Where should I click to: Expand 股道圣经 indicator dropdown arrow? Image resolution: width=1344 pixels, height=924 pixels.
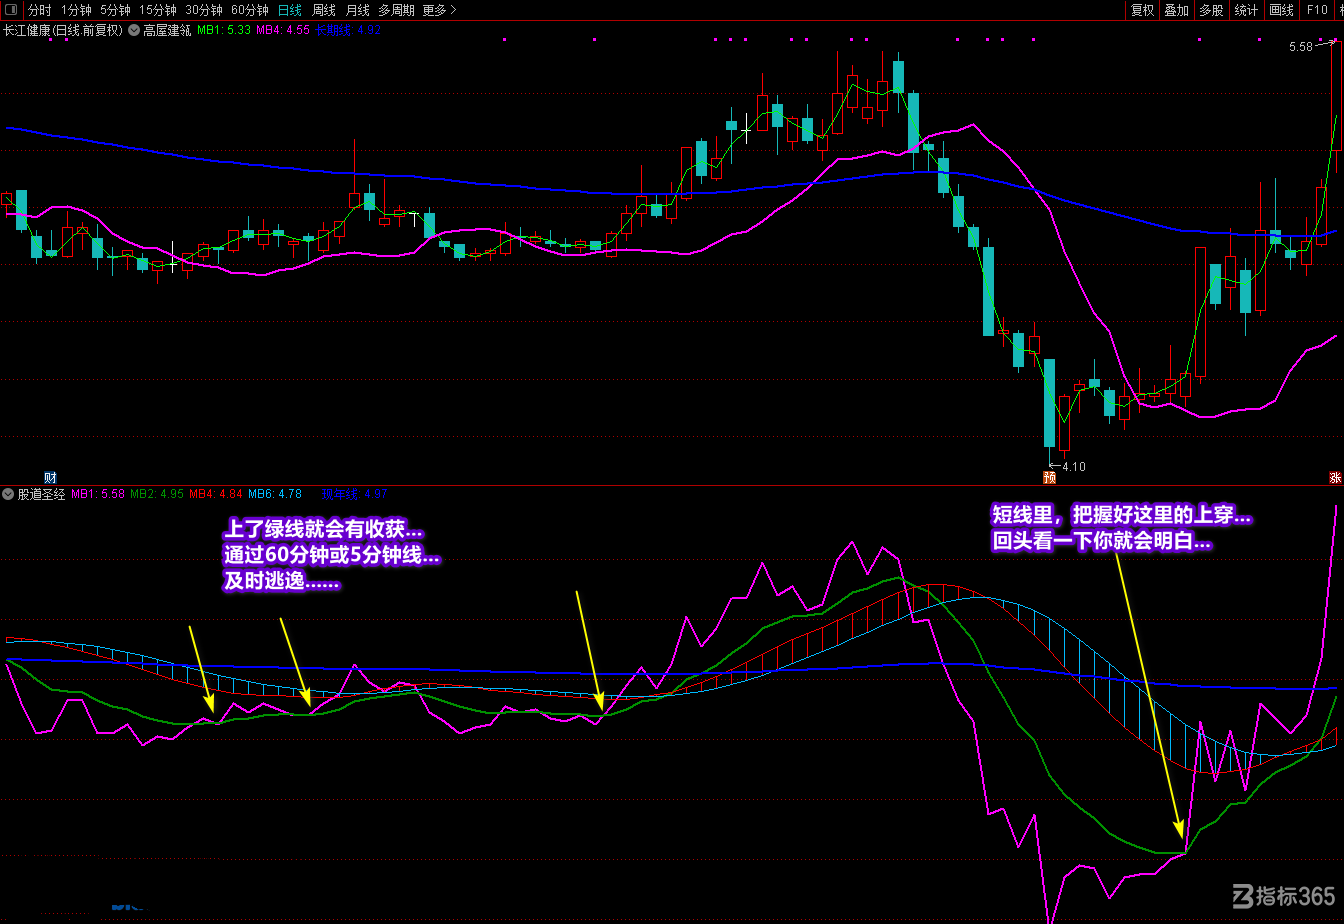coord(8,494)
